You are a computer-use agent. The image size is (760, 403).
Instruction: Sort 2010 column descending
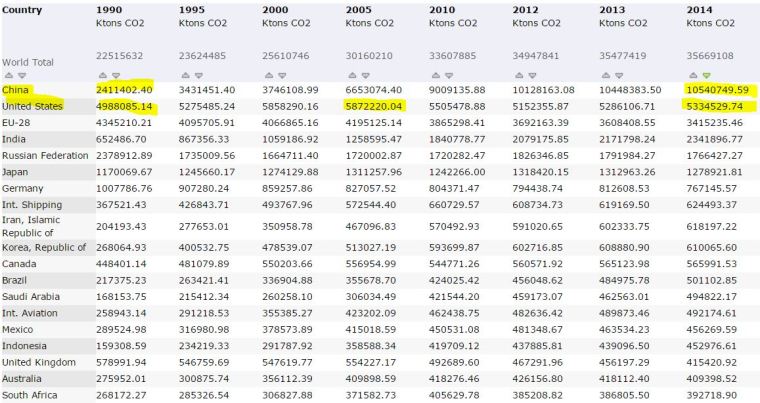pos(449,75)
